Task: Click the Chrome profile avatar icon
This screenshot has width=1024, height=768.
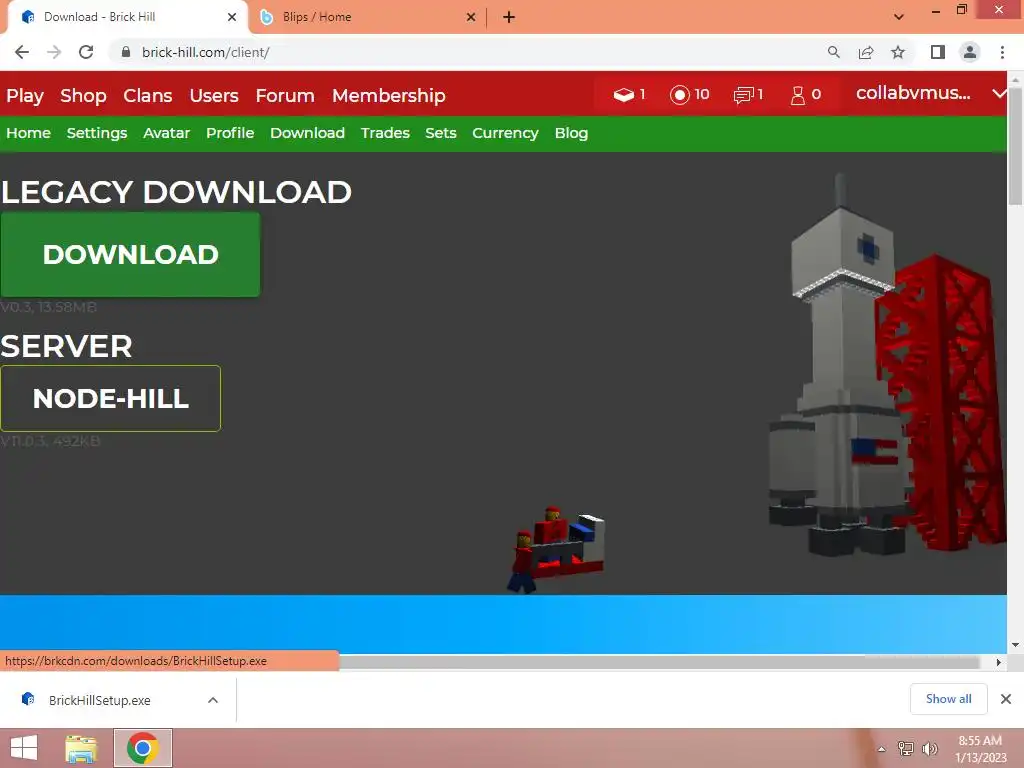Action: tap(970, 52)
